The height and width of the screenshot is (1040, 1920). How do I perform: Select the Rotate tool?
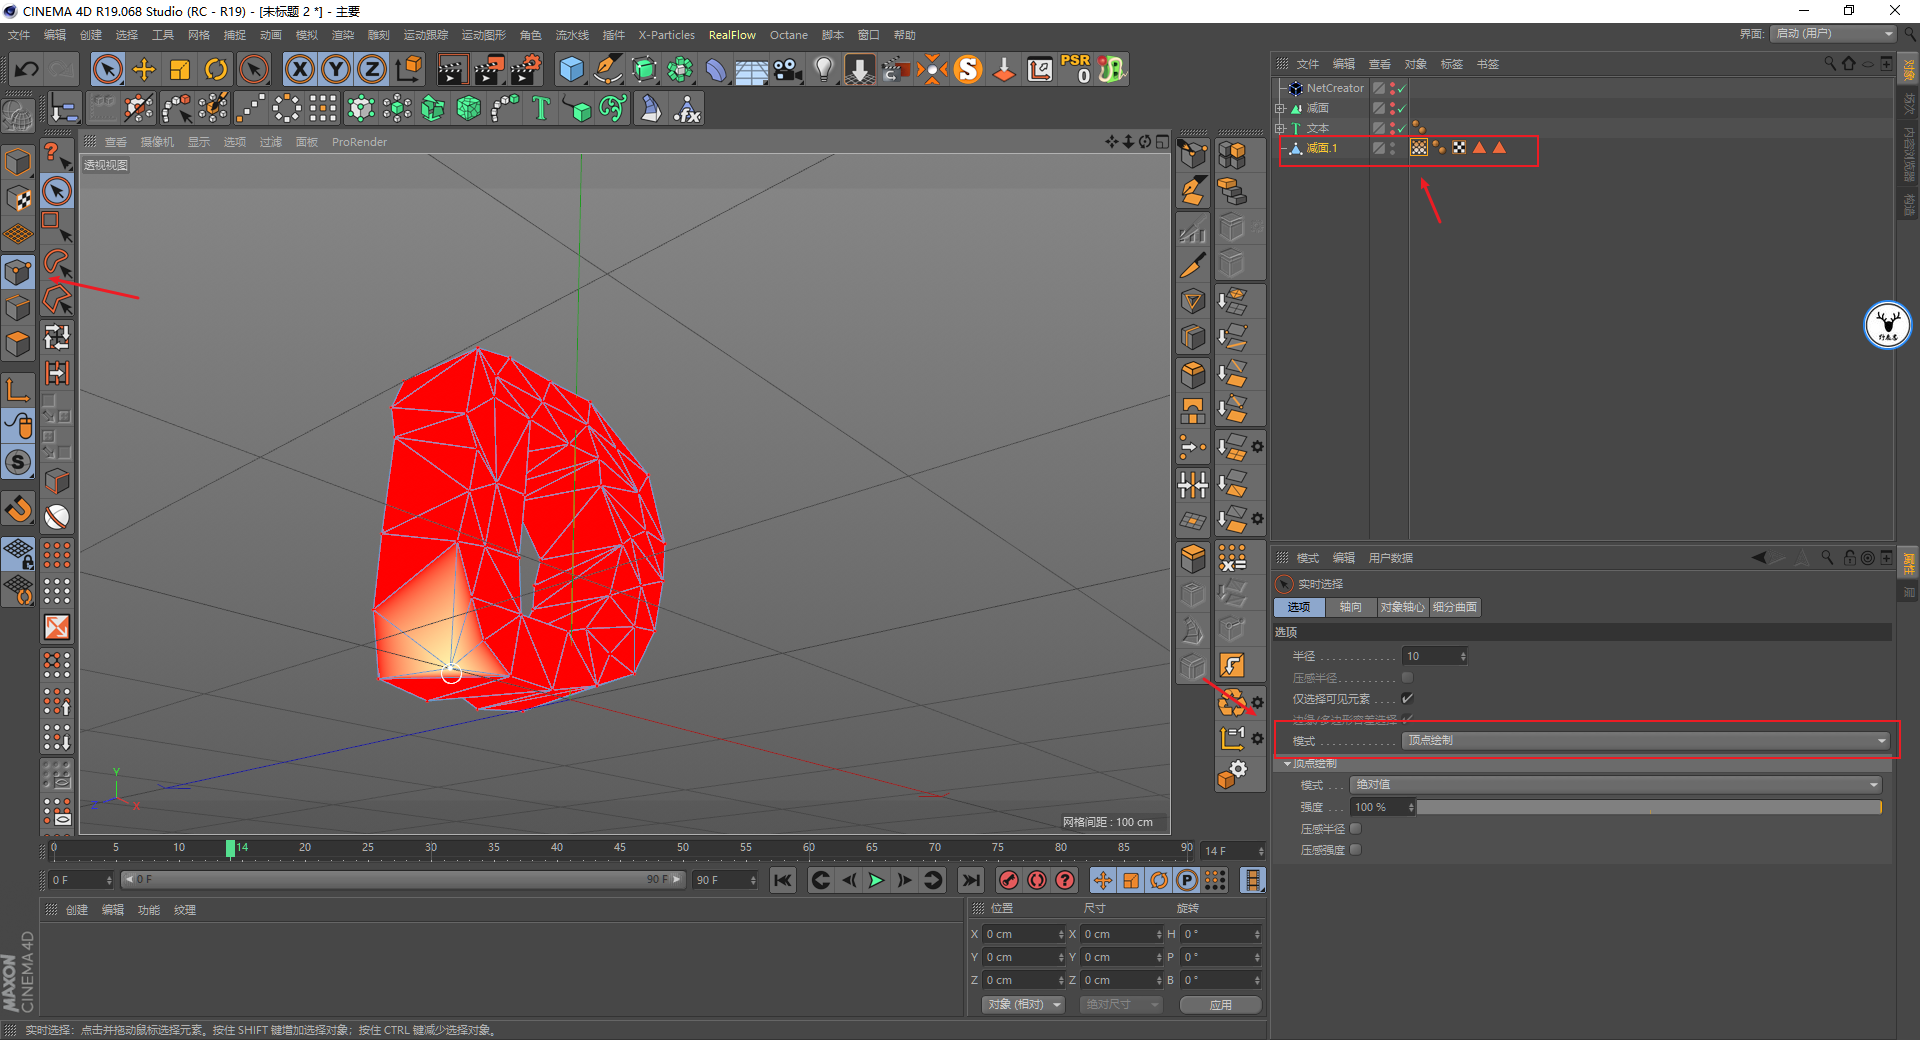coord(216,69)
